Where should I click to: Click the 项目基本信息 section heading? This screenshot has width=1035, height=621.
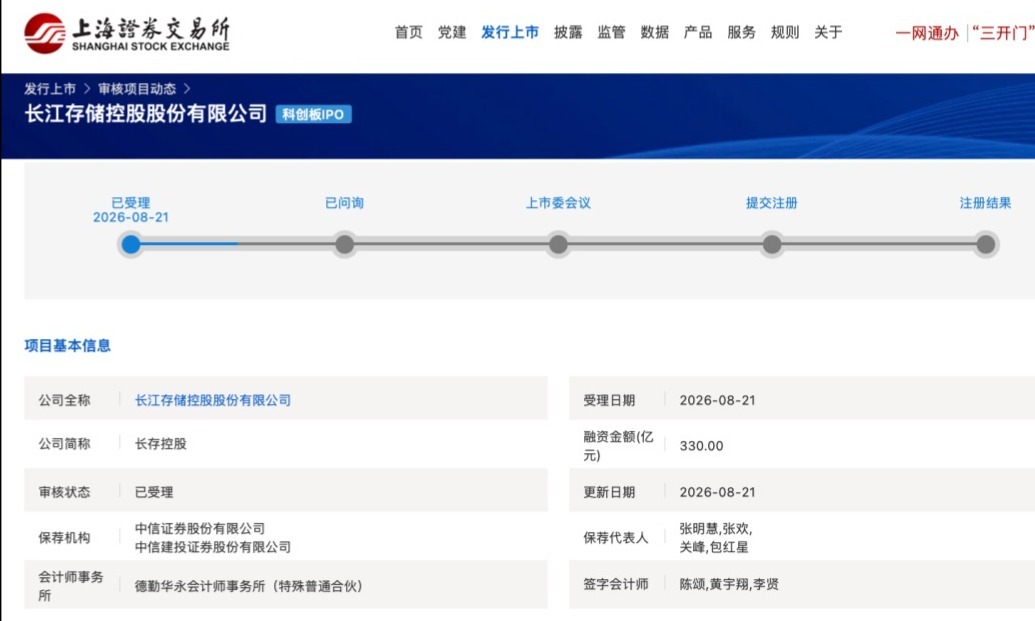(x=67, y=345)
